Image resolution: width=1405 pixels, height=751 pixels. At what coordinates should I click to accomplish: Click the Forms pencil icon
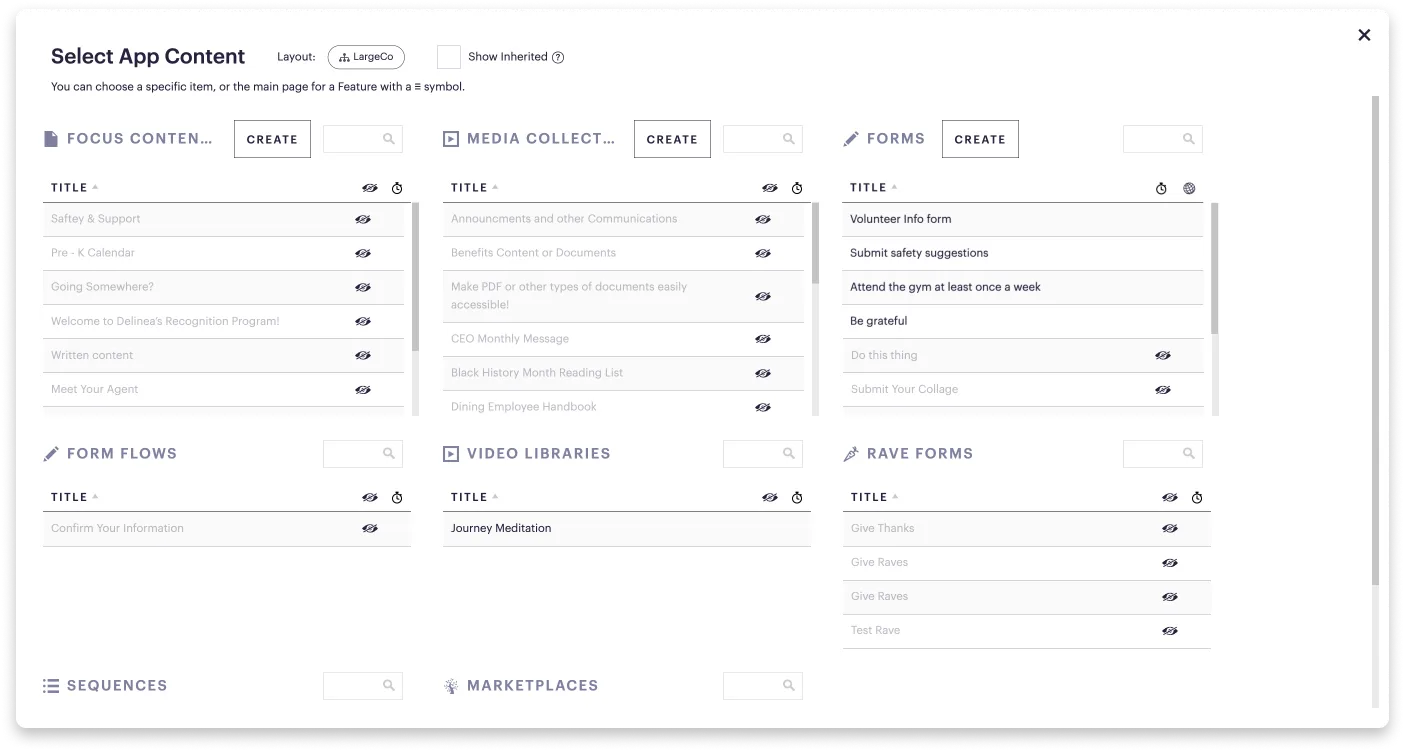pyautogui.click(x=851, y=139)
